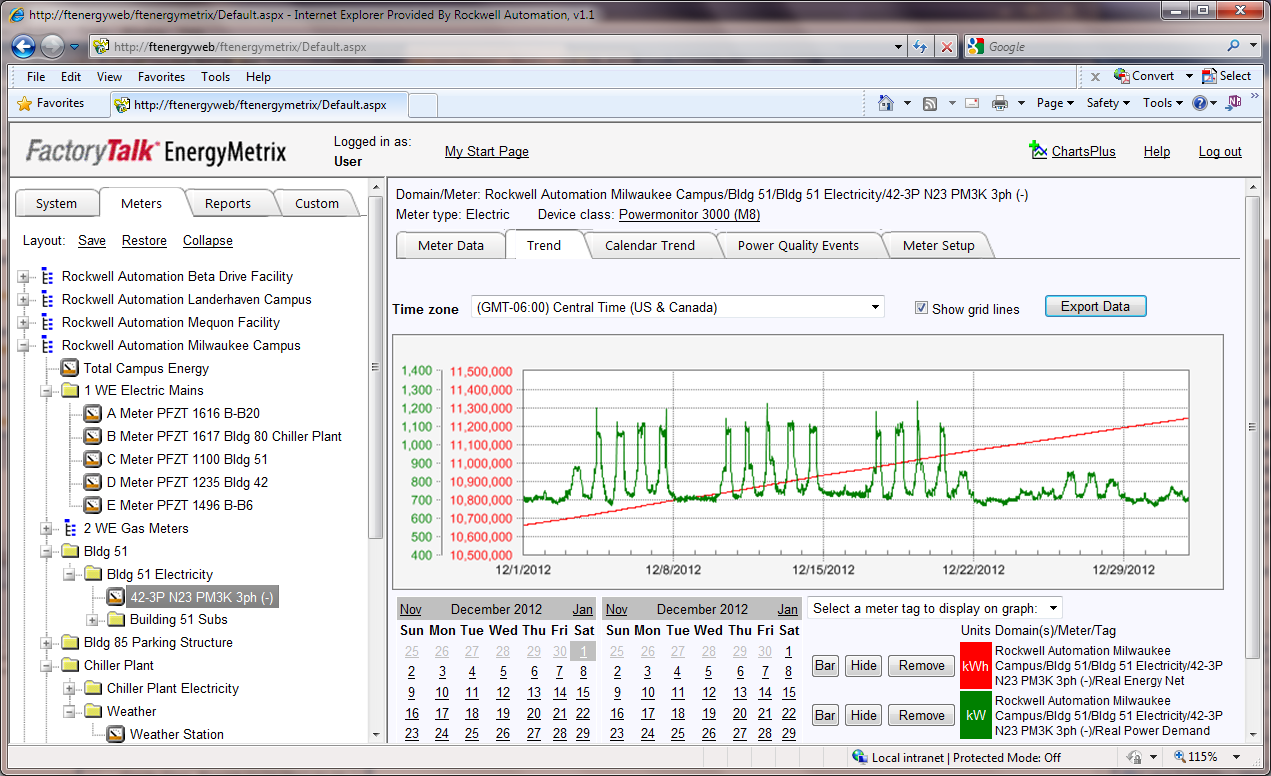Switch to the Custom tab
Screen dimensions: 1271x776
[x=317, y=203]
